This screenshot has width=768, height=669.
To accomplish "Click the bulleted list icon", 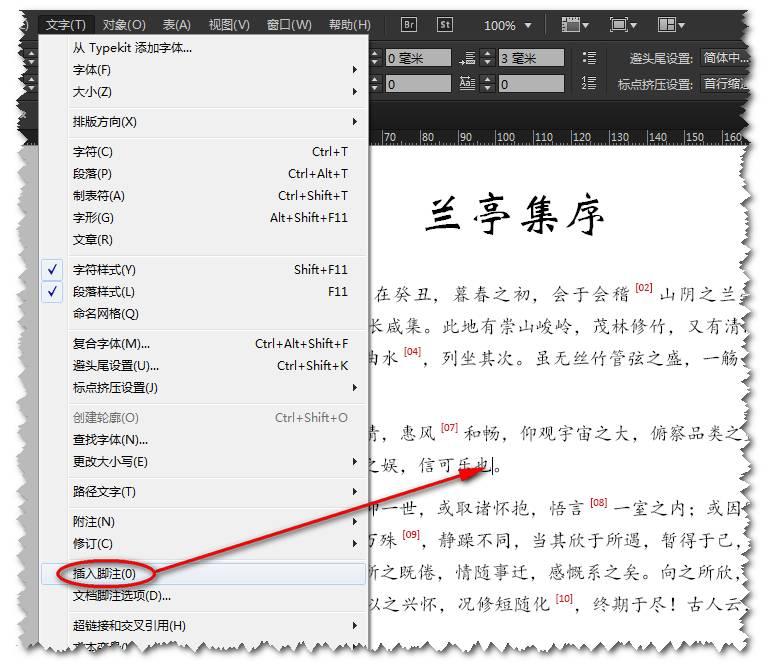I will [x=589, y=58].
